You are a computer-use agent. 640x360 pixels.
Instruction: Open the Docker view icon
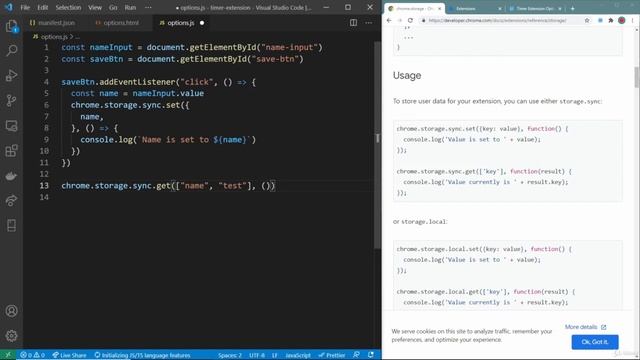click(x=11, y=176)
